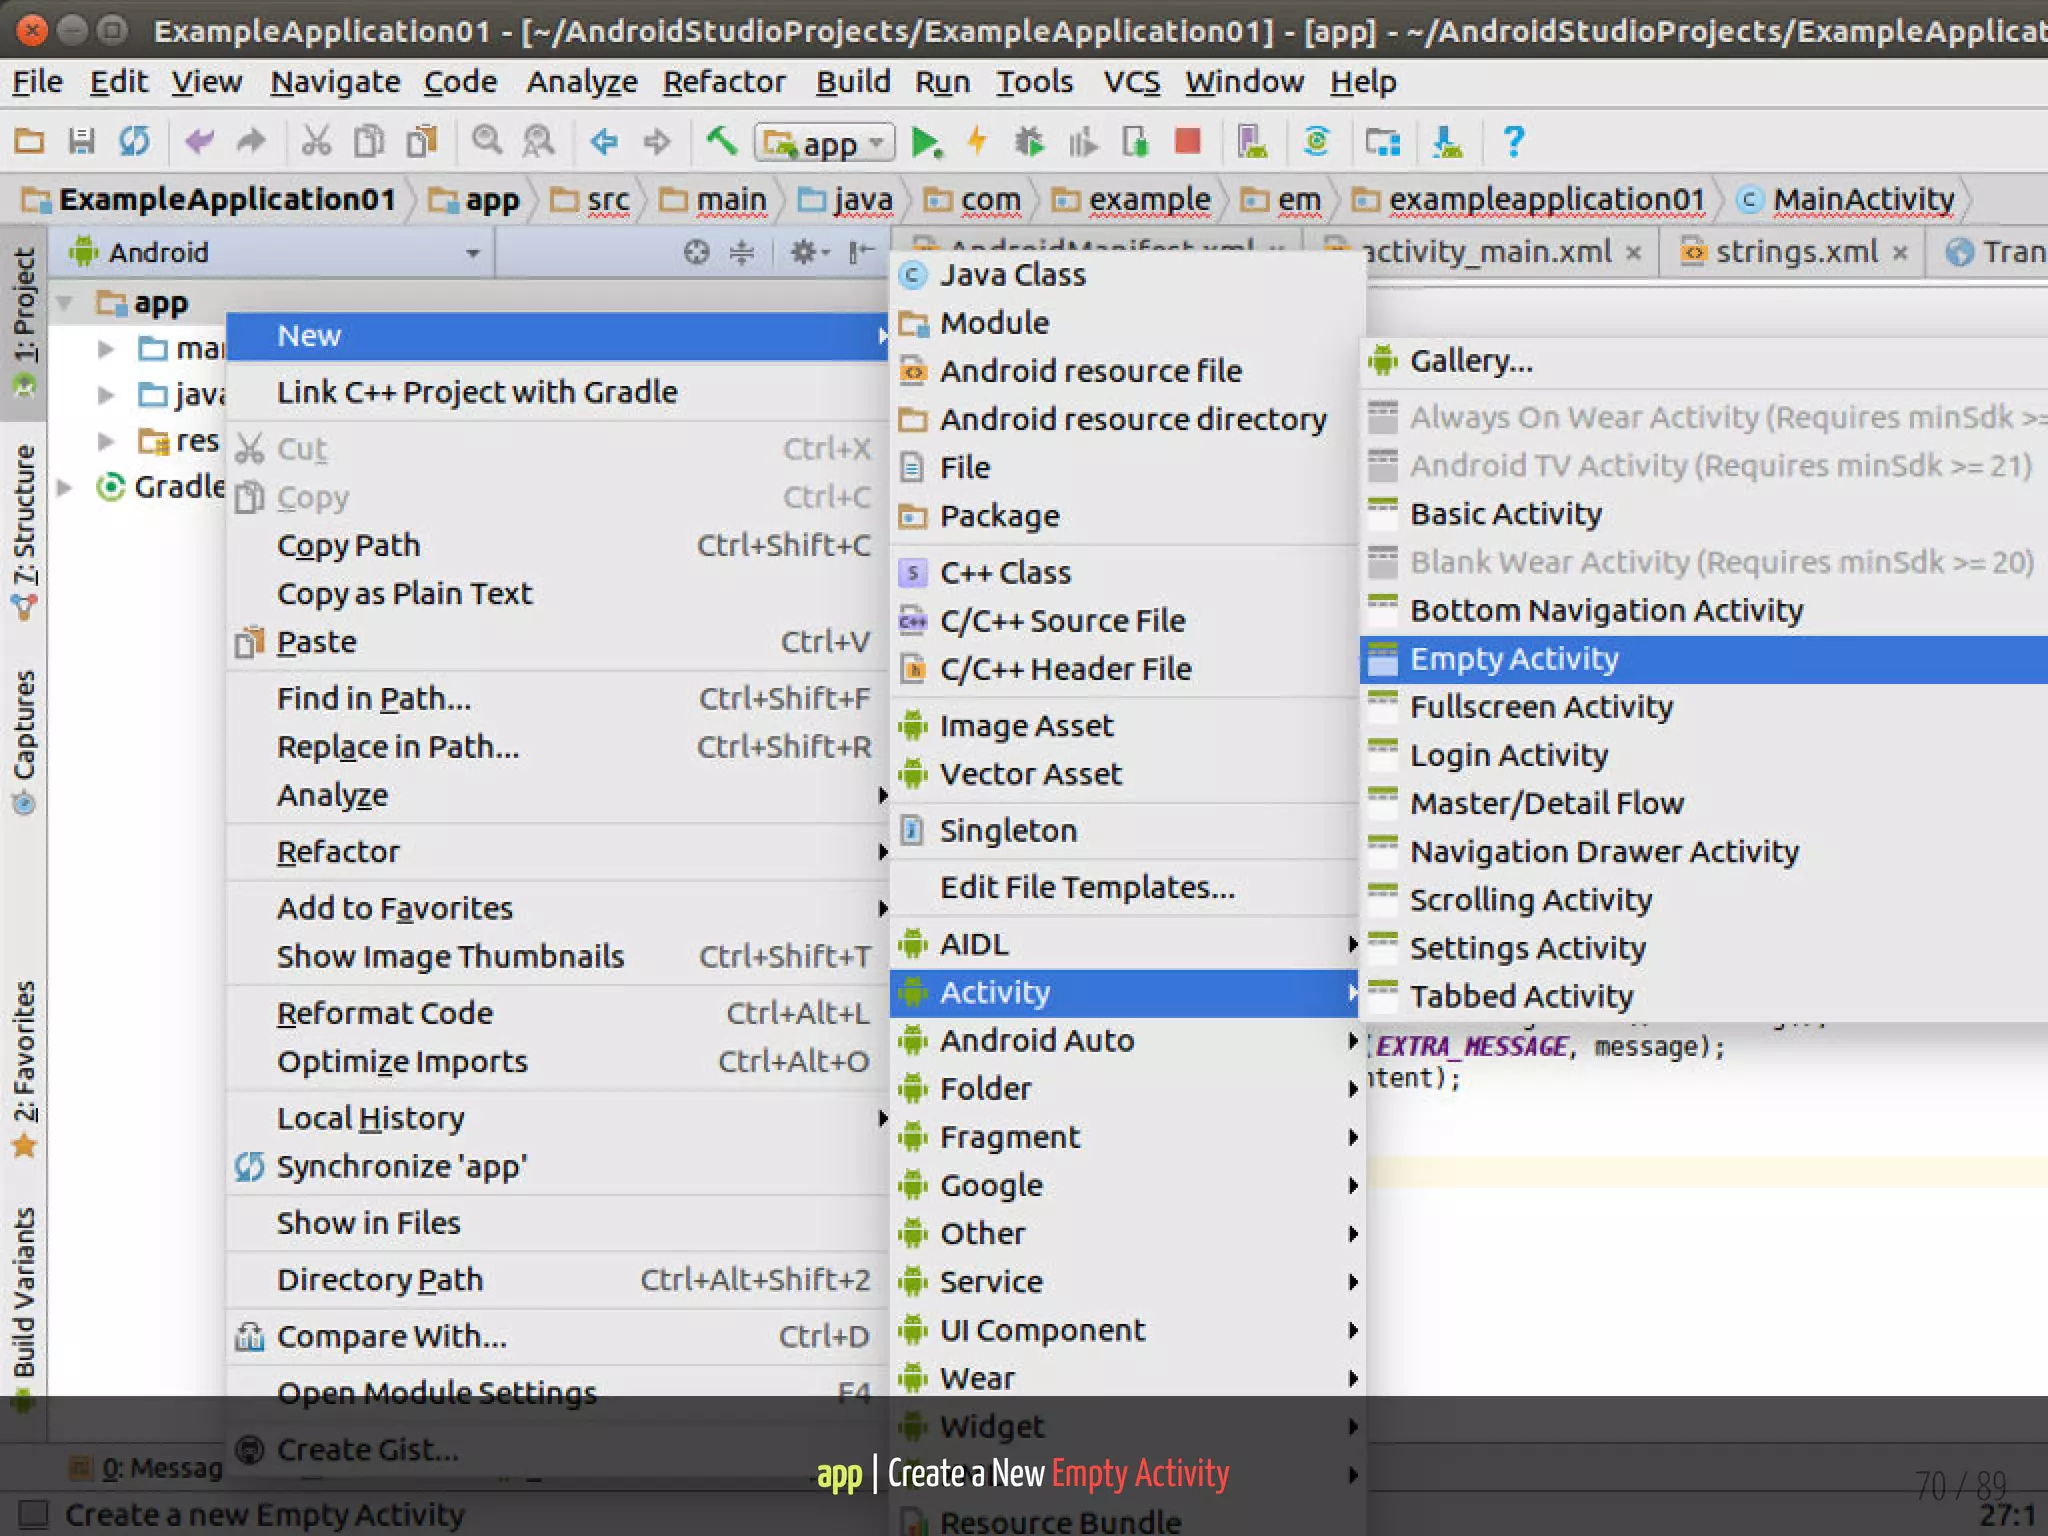Click the Navigate Back arrow icon

pyautogui.click(x=604, y=142)
